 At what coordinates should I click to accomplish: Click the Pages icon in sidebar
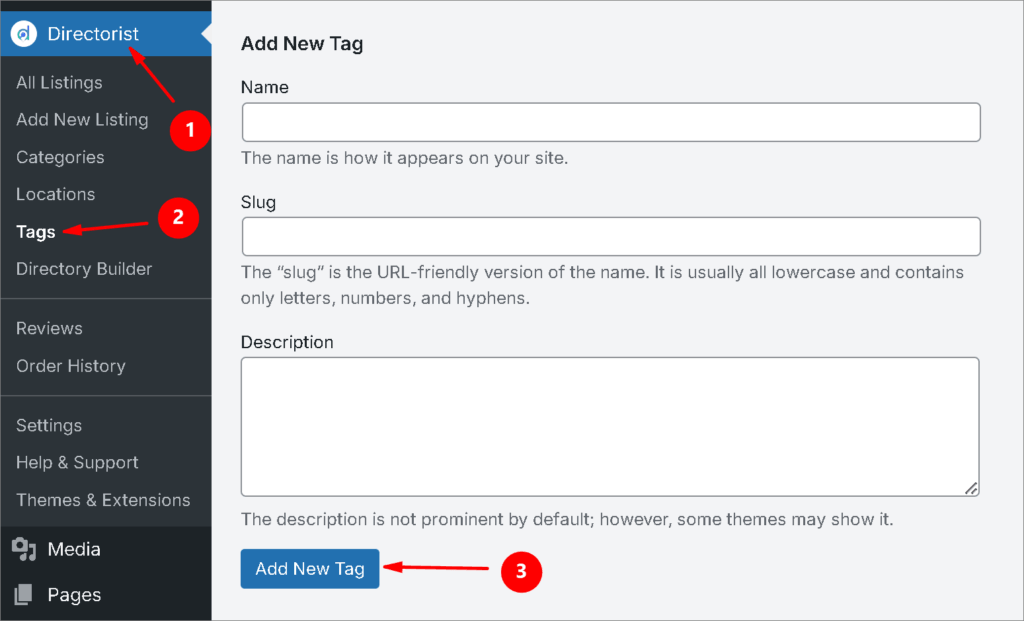tap(24, 595)
